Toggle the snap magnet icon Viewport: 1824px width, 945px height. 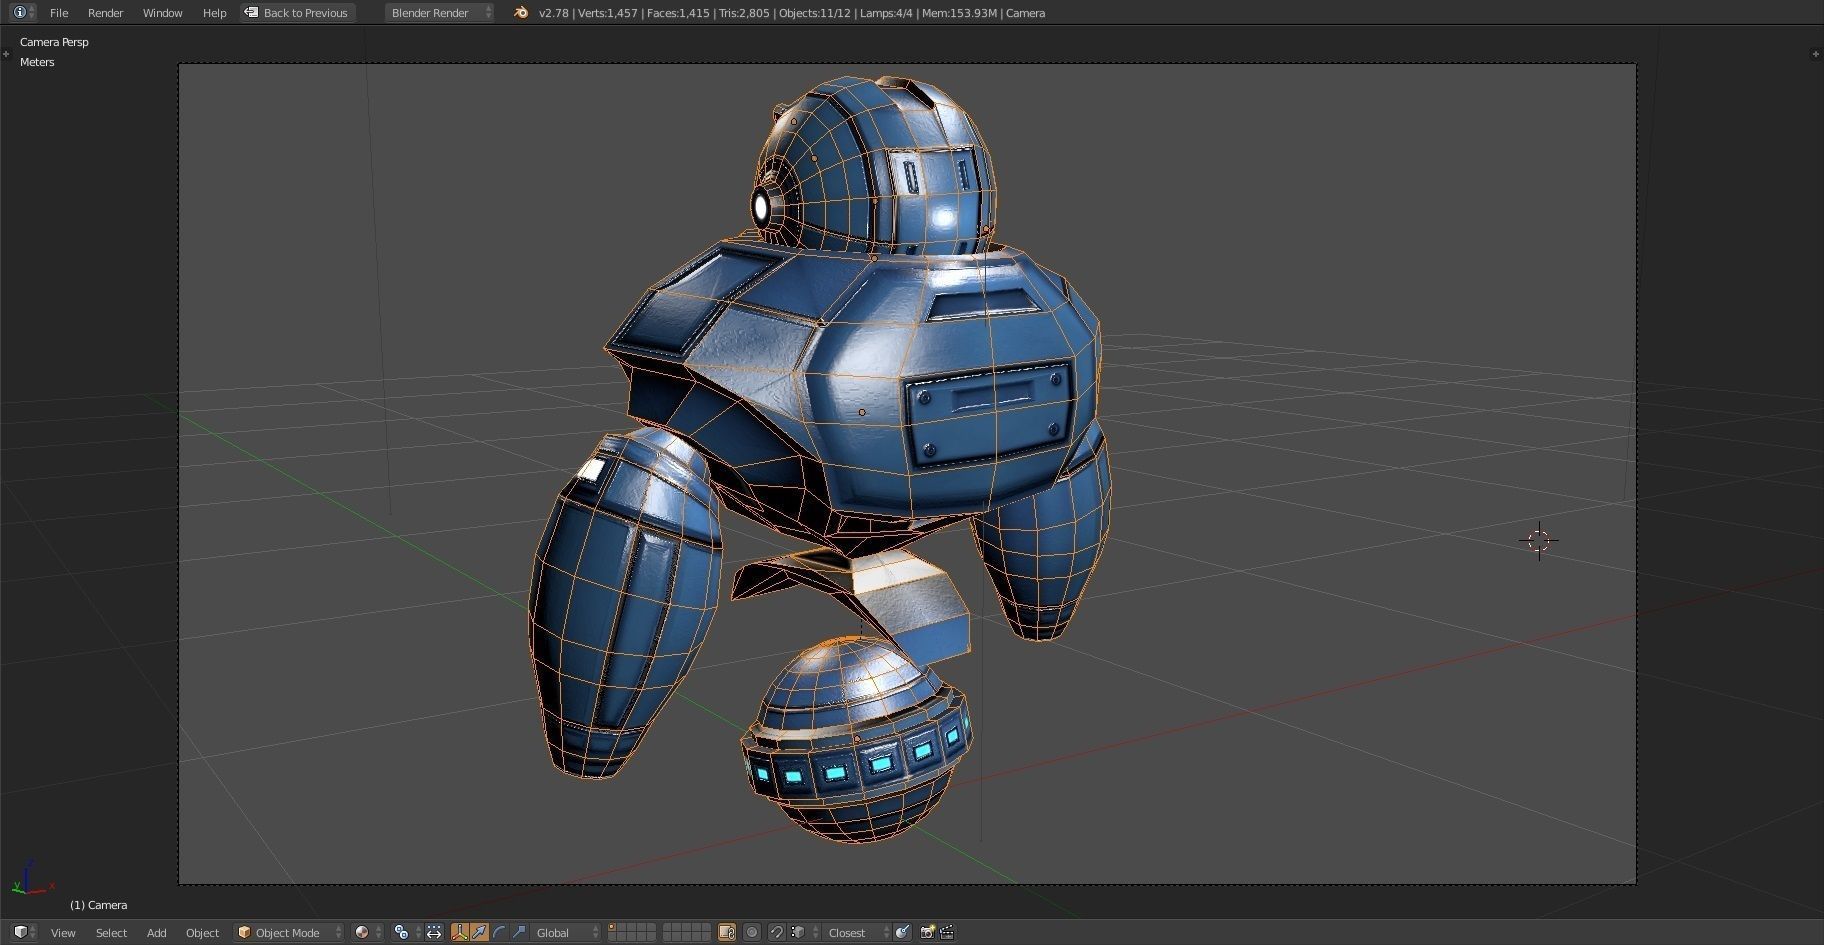(x=777, y=932)
